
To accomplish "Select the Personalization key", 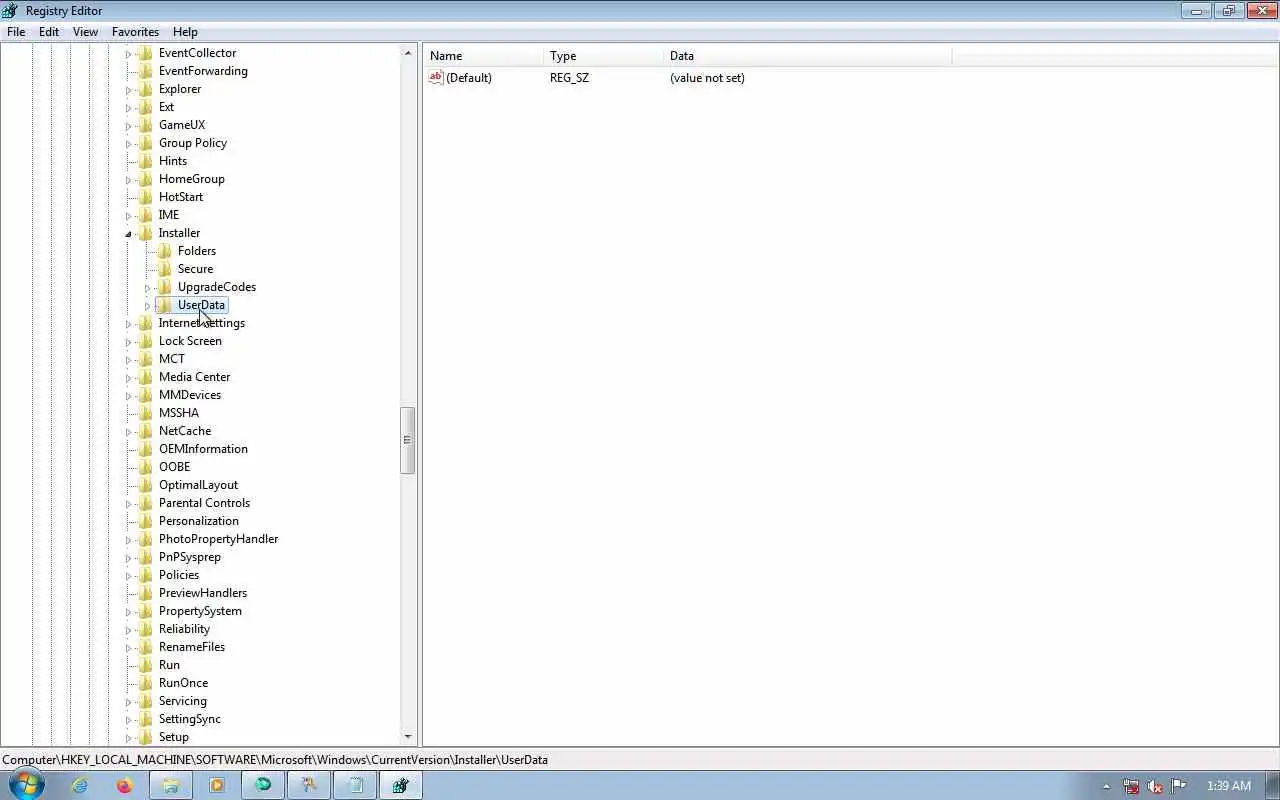I will 198,521.
